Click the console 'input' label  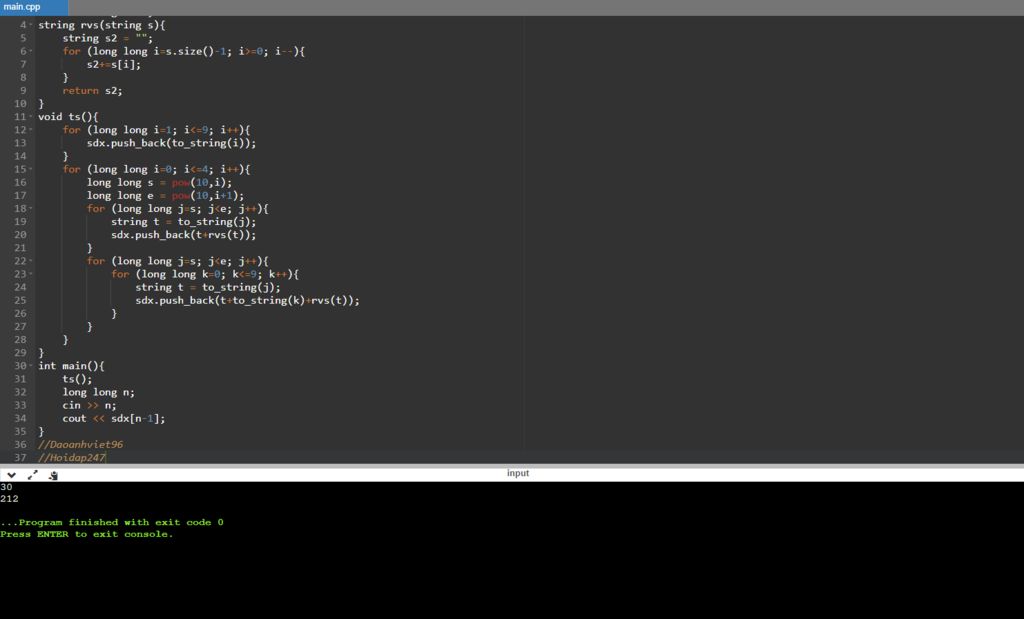point(518,473)
